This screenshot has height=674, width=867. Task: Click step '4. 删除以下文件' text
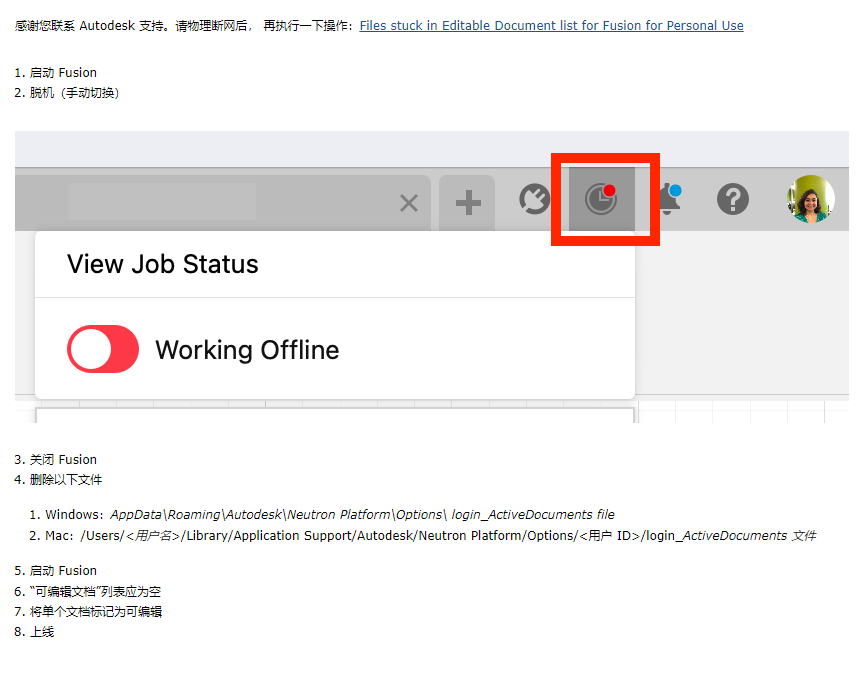(x=58, y=479)
